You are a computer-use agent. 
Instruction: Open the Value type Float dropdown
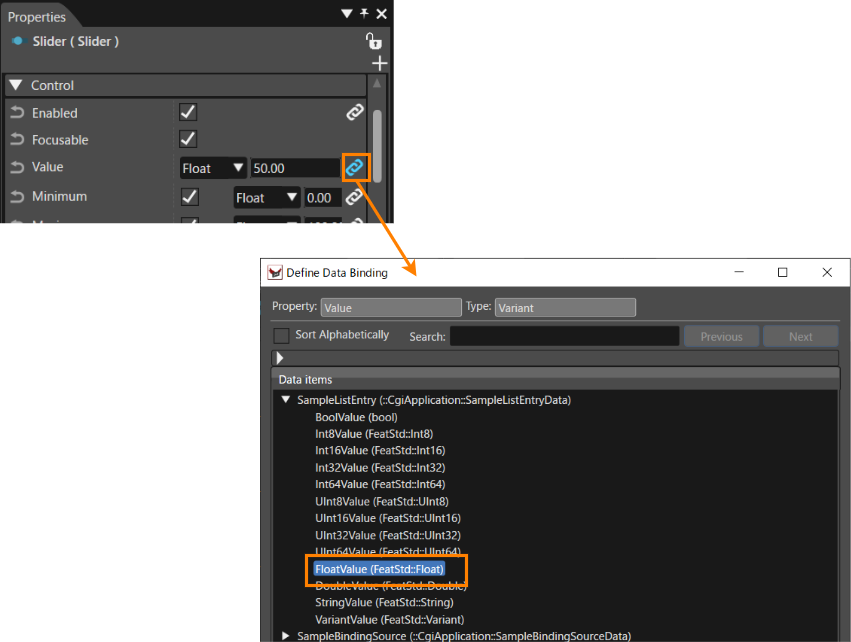(x=213, y=168)
